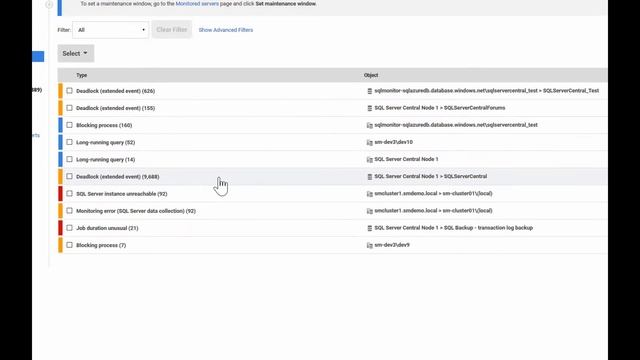Image resolution: width=640 pixels, height=360 pixels.
Task: Tick the Long-running query (52) checkbox
Action: [x=69, y=142]
